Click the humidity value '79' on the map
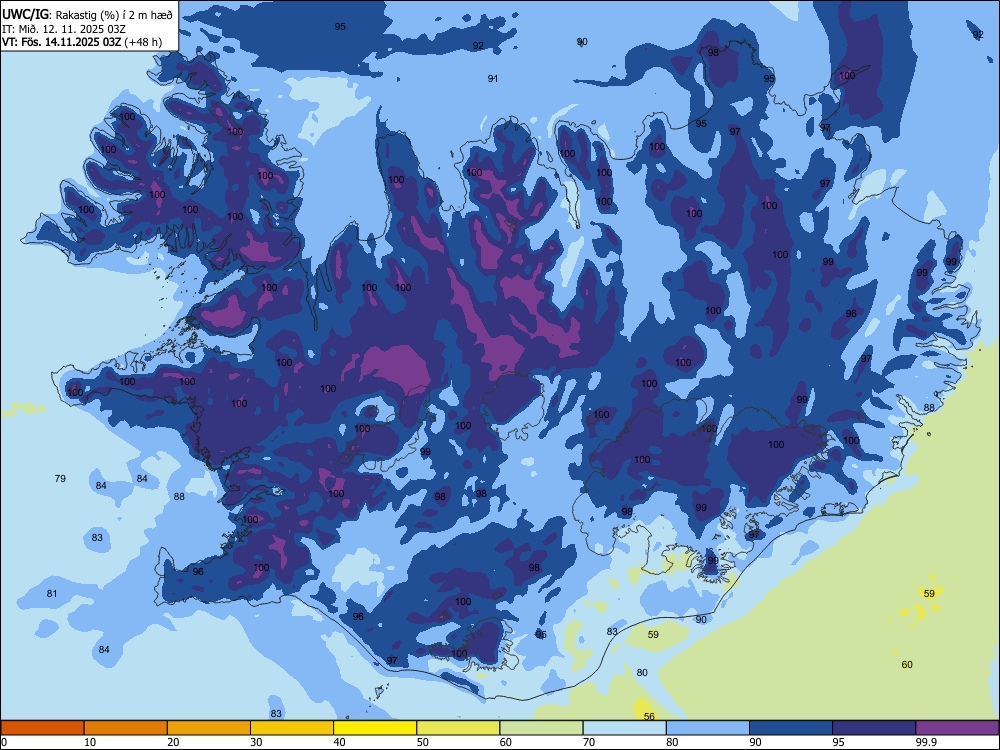 point(60,478)
